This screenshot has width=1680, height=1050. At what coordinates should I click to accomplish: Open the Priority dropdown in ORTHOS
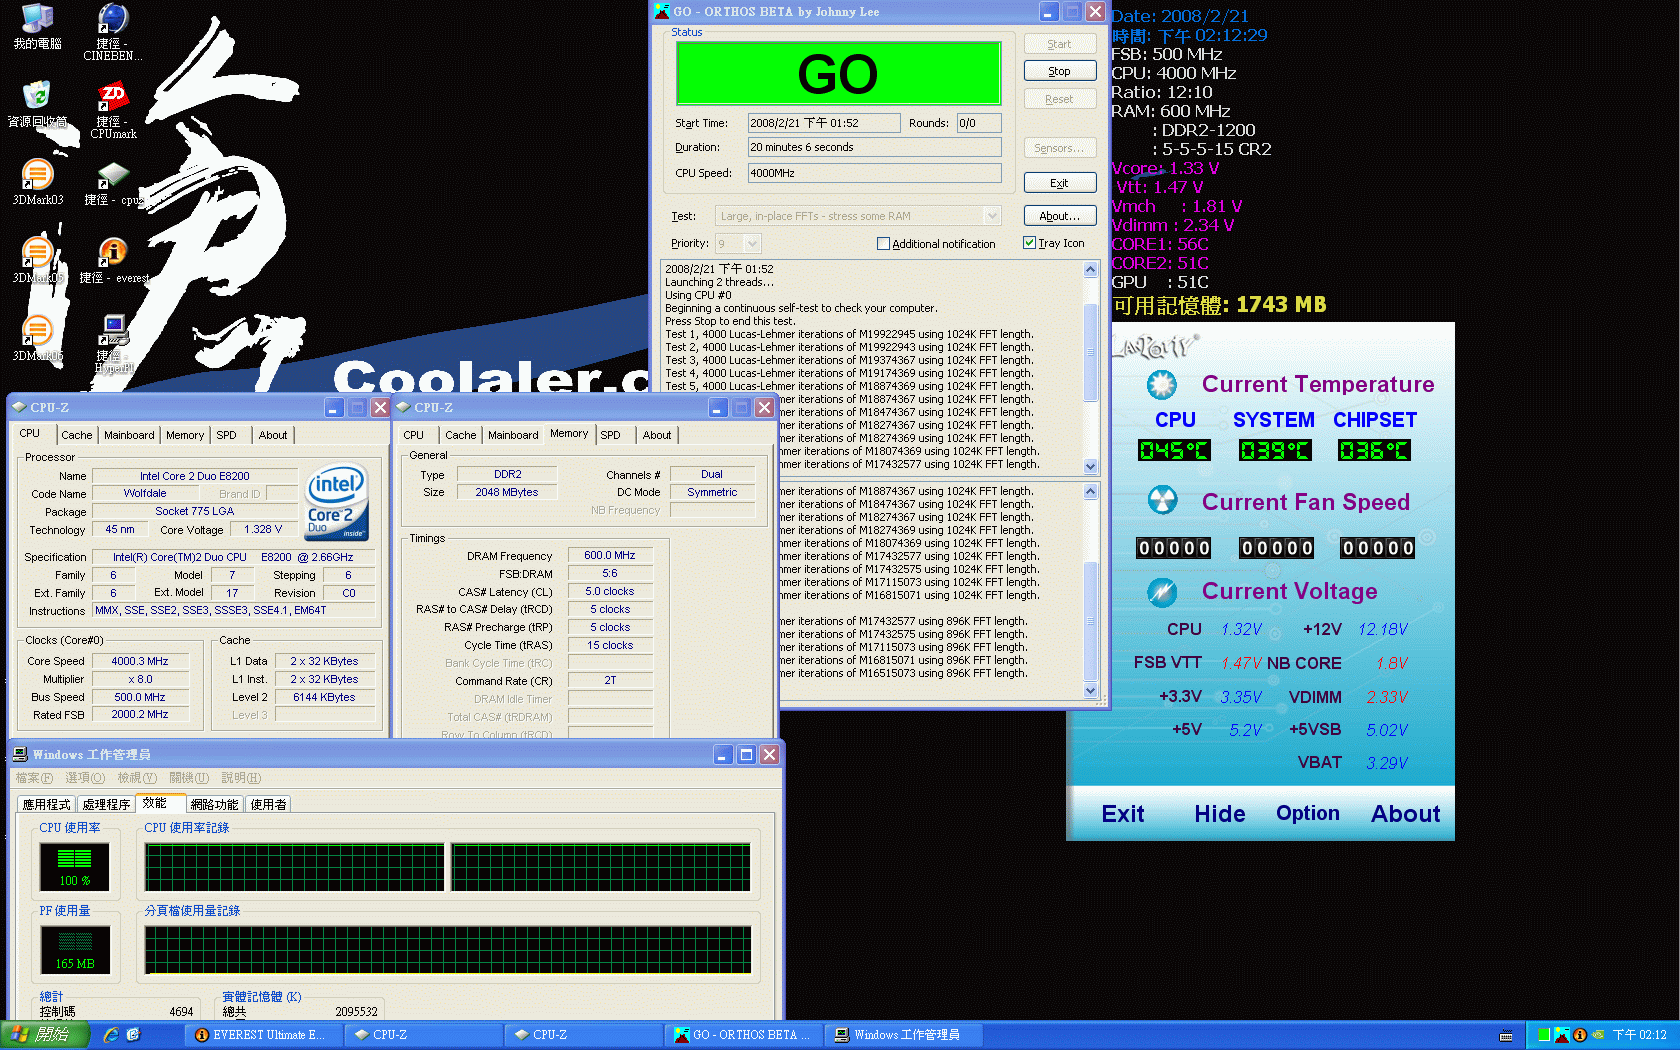[752, 243]
